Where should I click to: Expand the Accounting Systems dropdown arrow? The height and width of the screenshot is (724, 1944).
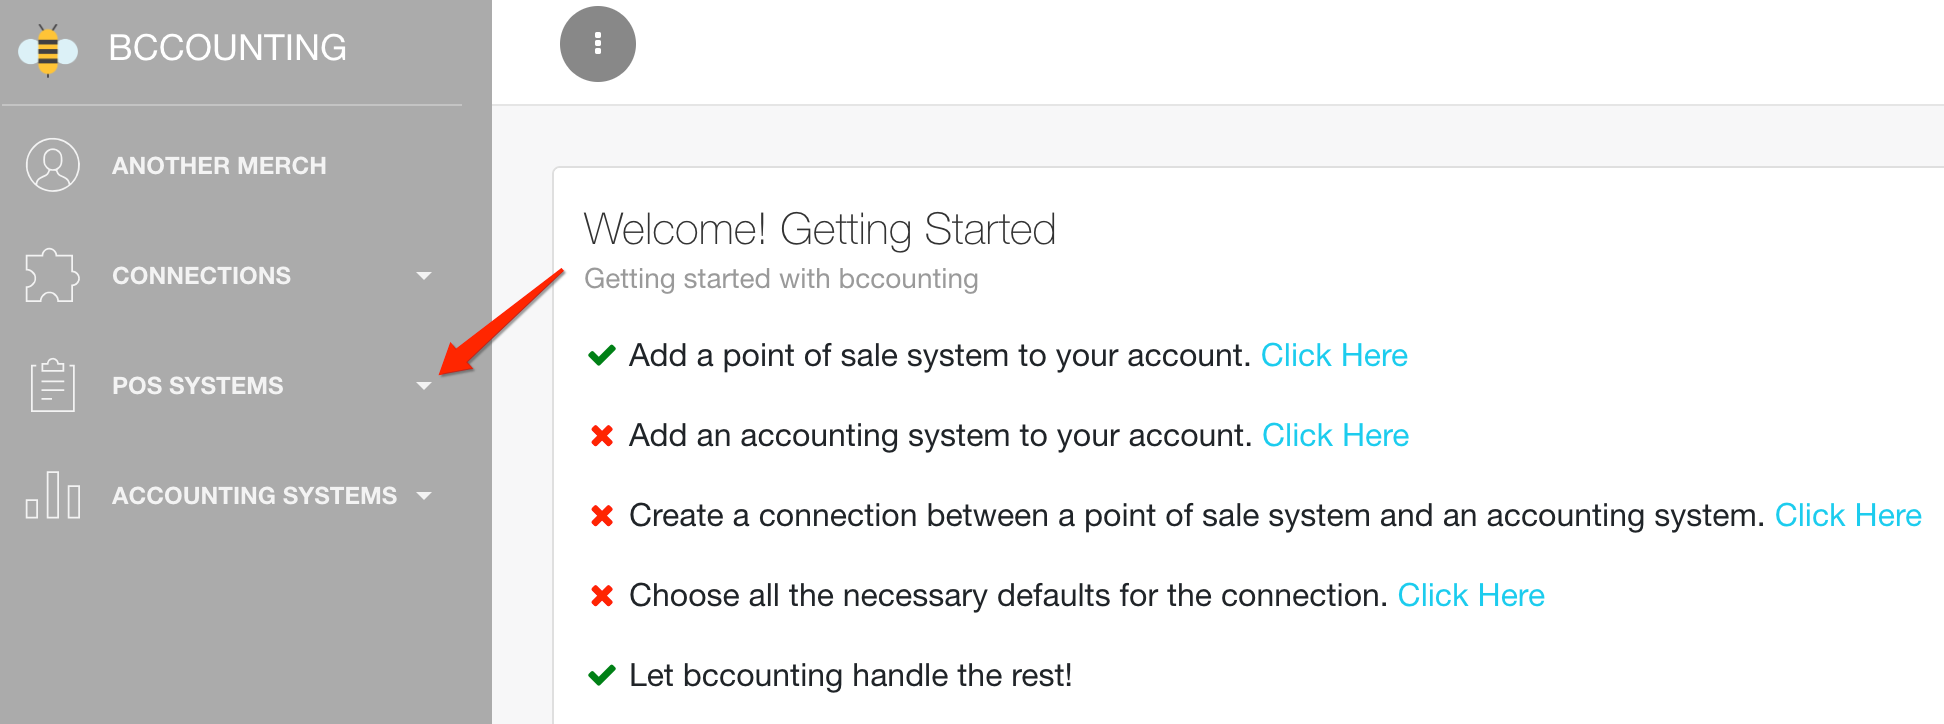tap(424, 496)
